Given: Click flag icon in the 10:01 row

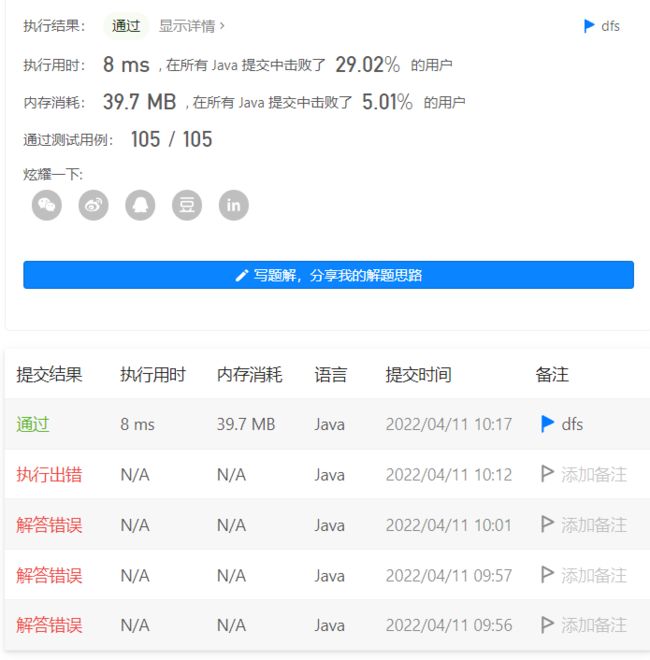Looking at the screenshot, I should tap(547, 524).
